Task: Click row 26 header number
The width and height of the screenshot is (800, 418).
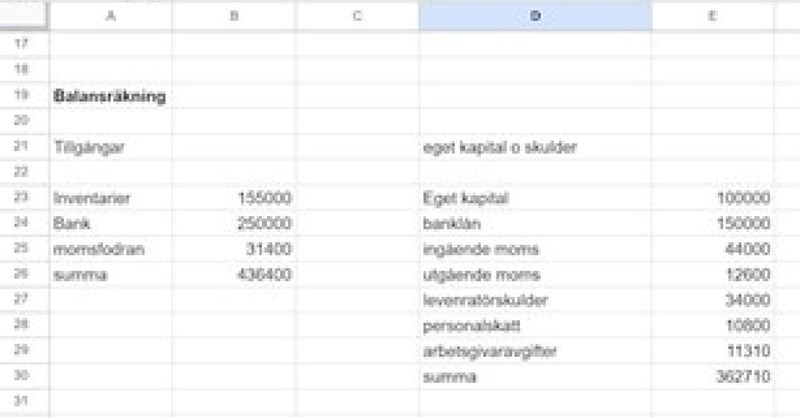Action: (23, 275)
